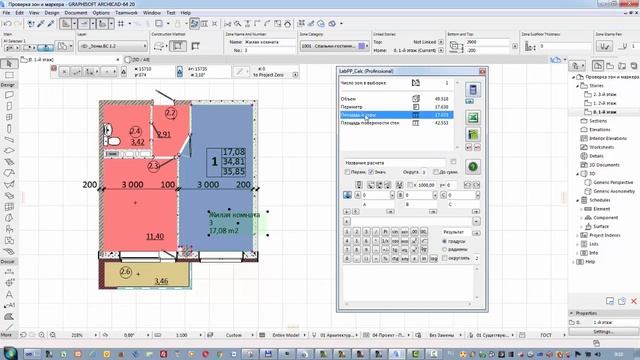Select the '2. 3-й этаж' story in Navigator
The image size is (640, 360).
click(604, 94)
